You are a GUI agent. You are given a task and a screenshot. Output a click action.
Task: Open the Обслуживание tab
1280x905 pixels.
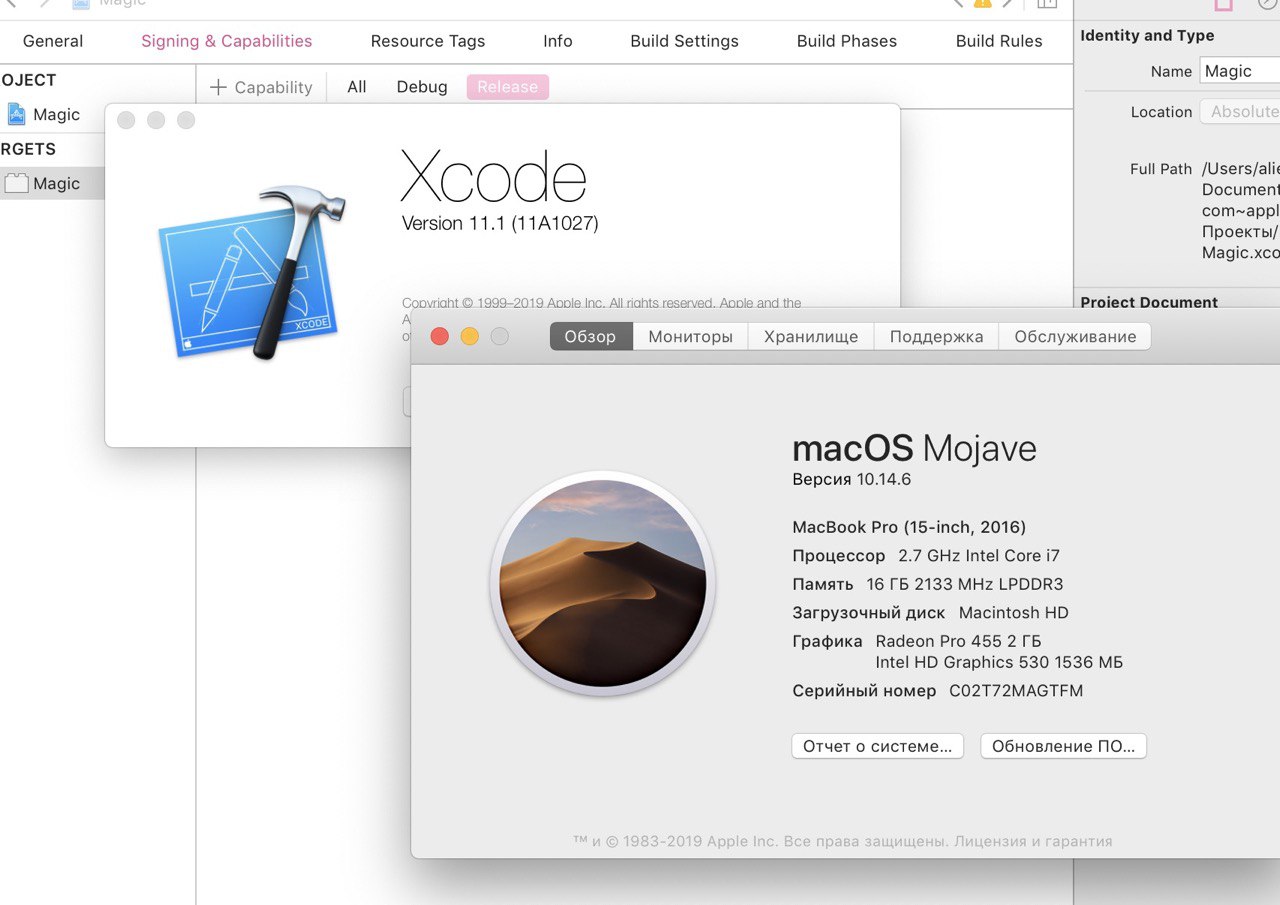coord(1075,337)
